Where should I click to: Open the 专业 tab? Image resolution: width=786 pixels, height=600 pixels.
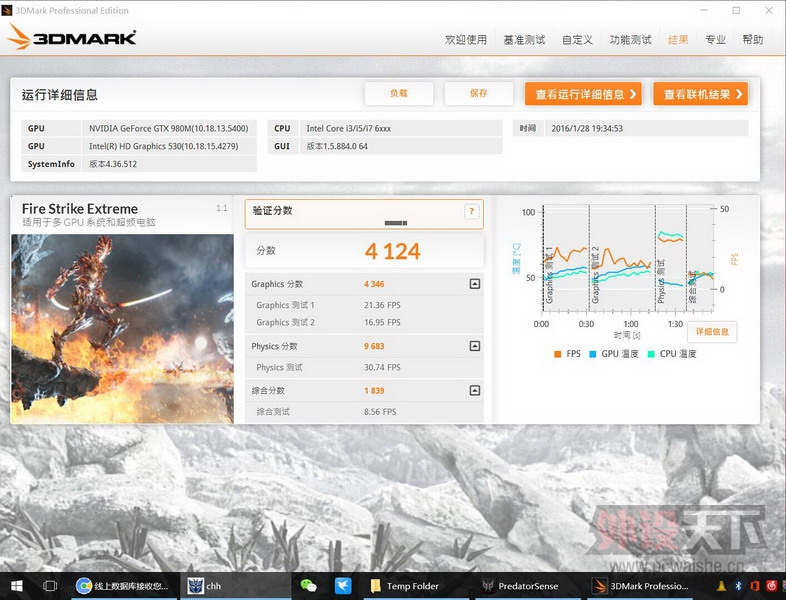[716, 40]
